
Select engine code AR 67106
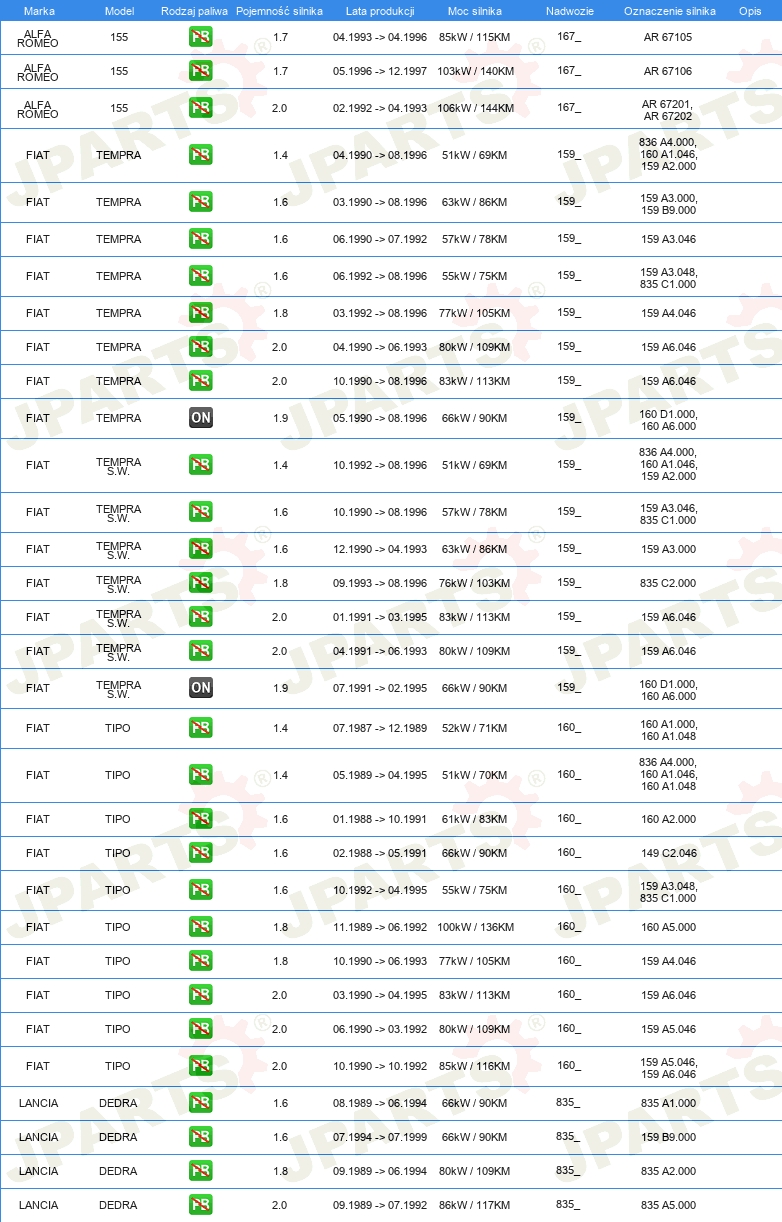669,71
